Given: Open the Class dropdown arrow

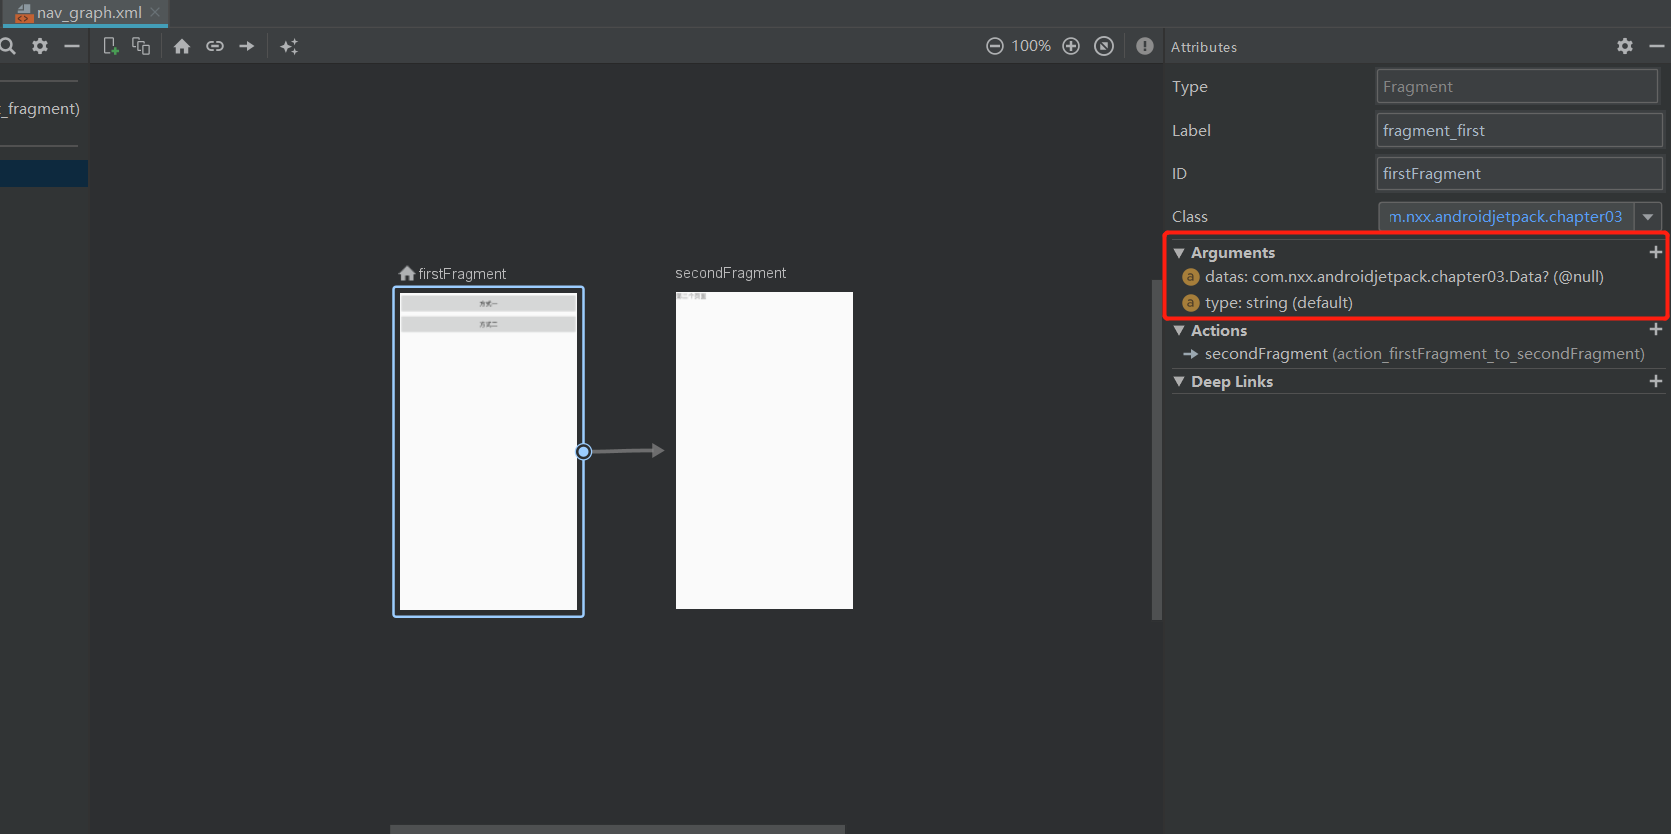Looking at the screenshot, I should (x=1648, y=216).
